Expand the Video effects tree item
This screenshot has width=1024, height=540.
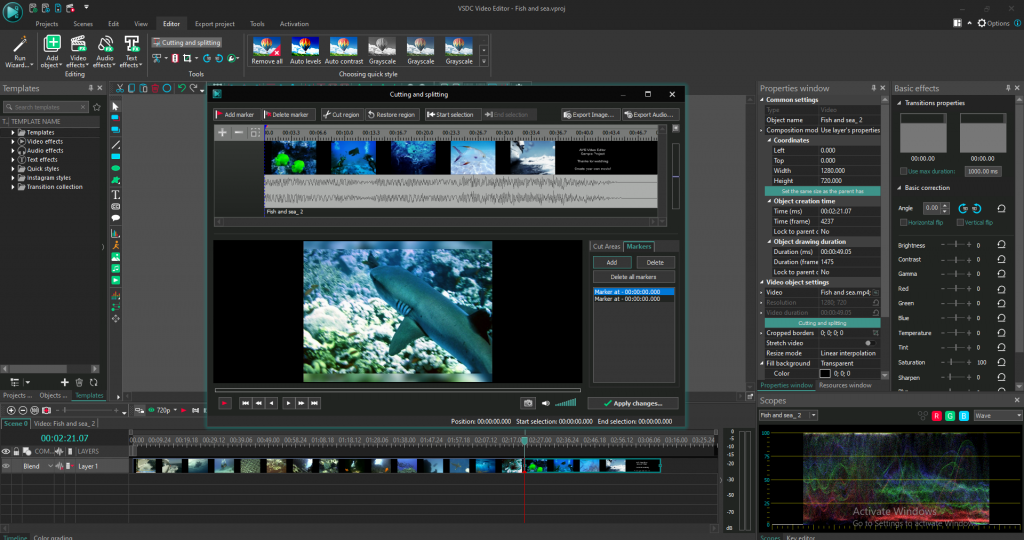tap(14, 141)
